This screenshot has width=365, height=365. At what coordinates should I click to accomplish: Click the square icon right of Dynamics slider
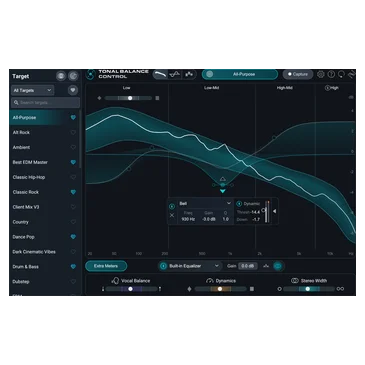(x=252, y=289)
